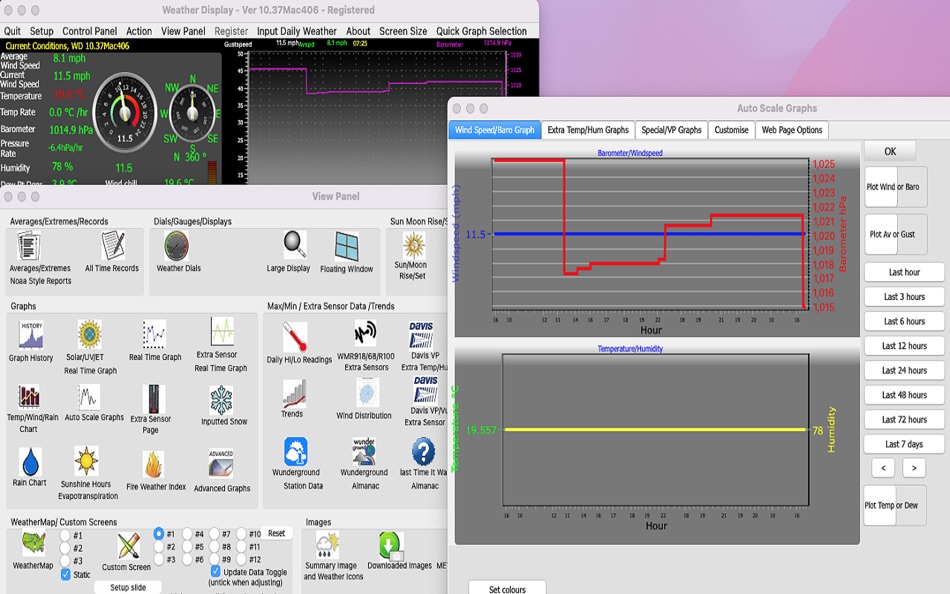Open the Floating Window icon
Image resolution: width=950 pixels, height=594 pixels.
(347, 247)
